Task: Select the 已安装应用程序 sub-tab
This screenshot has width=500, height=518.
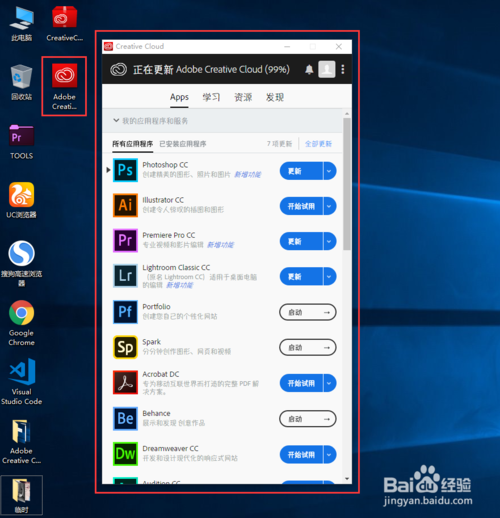Action: click(183, 144)
